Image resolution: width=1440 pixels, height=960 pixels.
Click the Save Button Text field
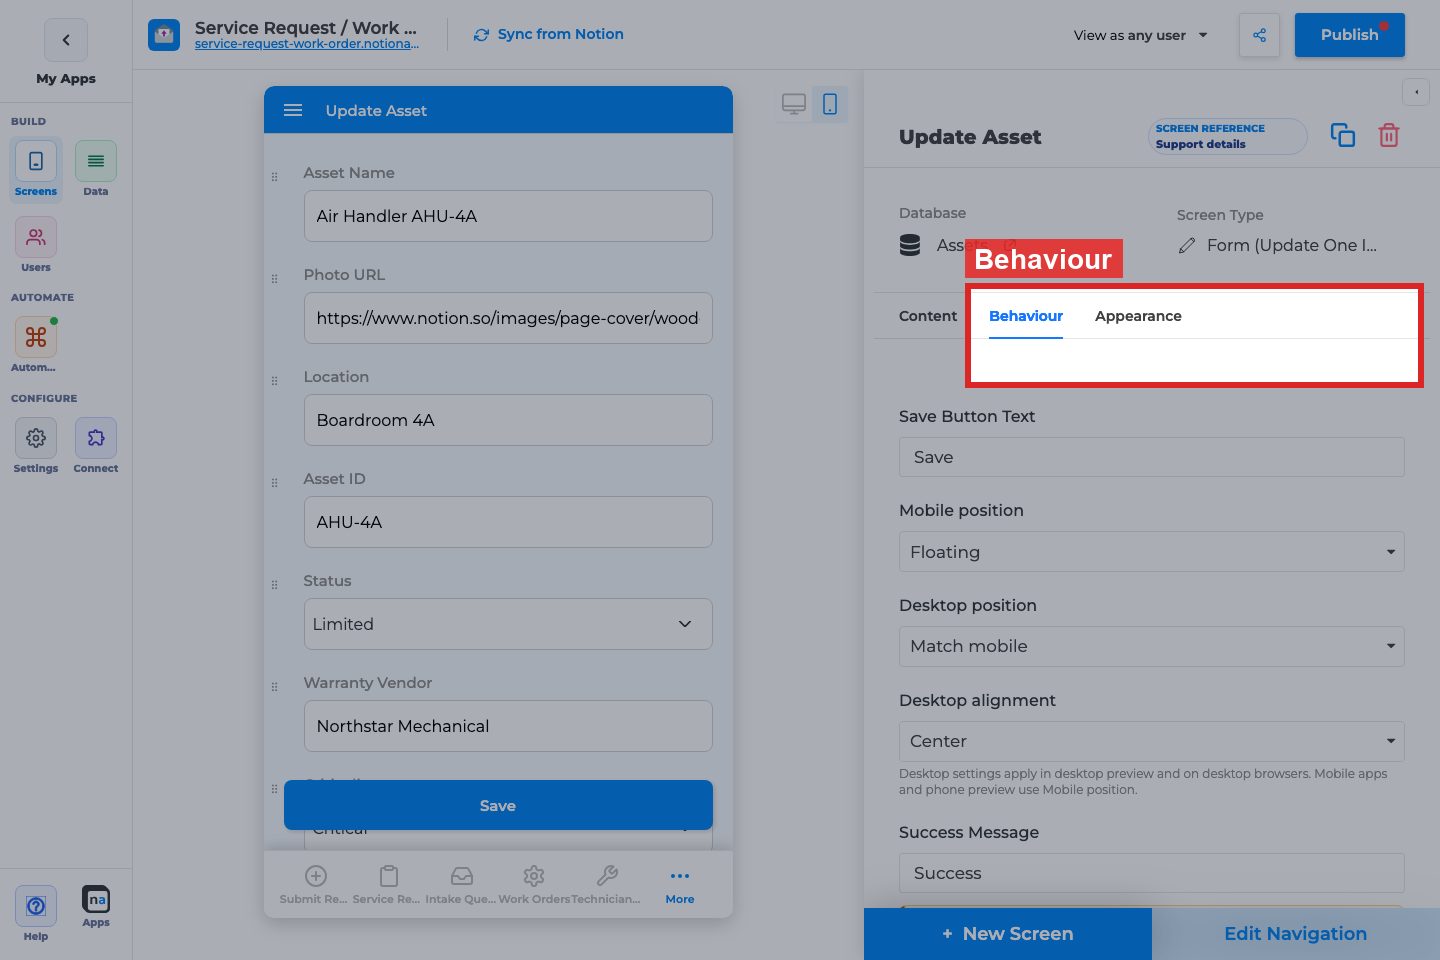pos(1152,457)
